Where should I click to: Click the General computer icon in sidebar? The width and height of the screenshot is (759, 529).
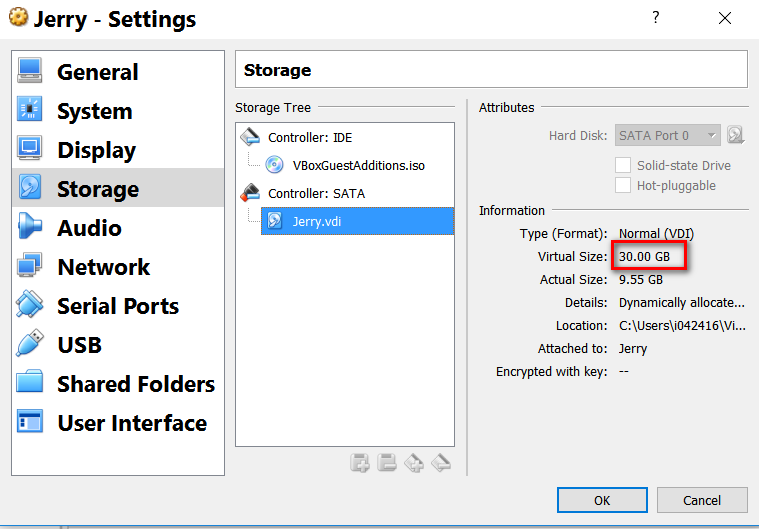[x=30, y=71]
